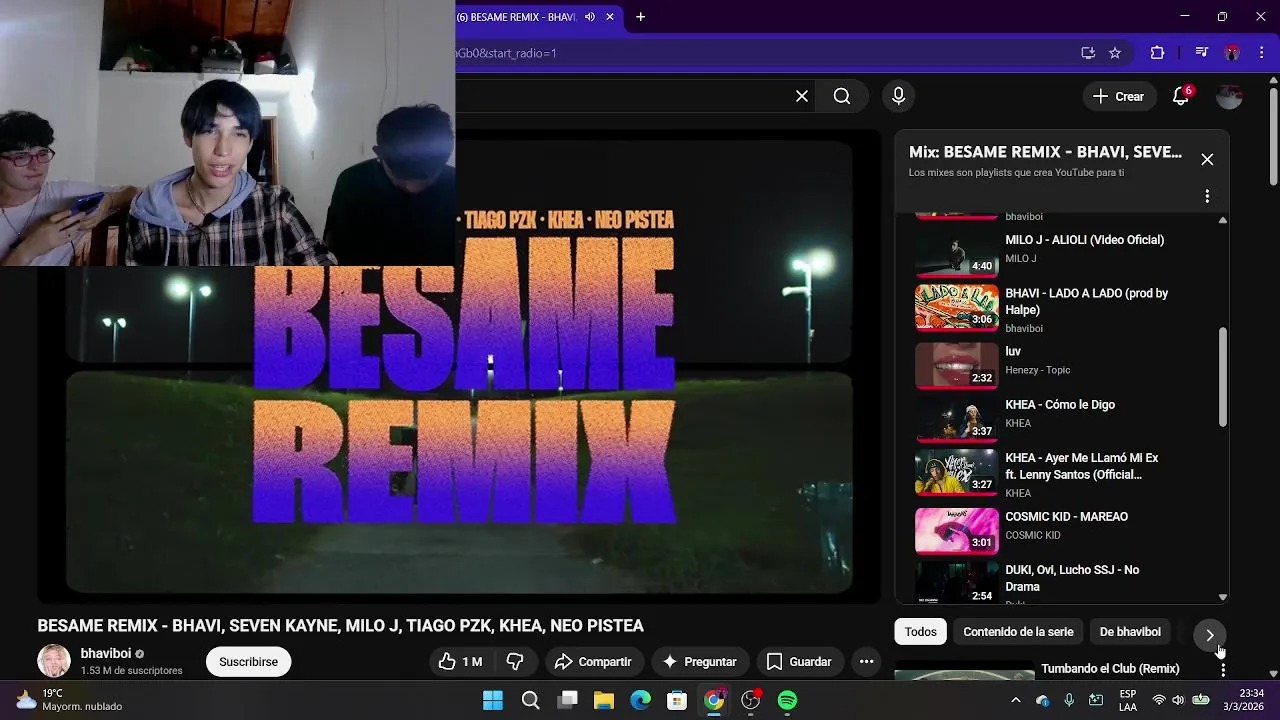This screenshot has width=1280, height=720.
Task: Close the Mix playlist panel
Action: click(1207, 160)
